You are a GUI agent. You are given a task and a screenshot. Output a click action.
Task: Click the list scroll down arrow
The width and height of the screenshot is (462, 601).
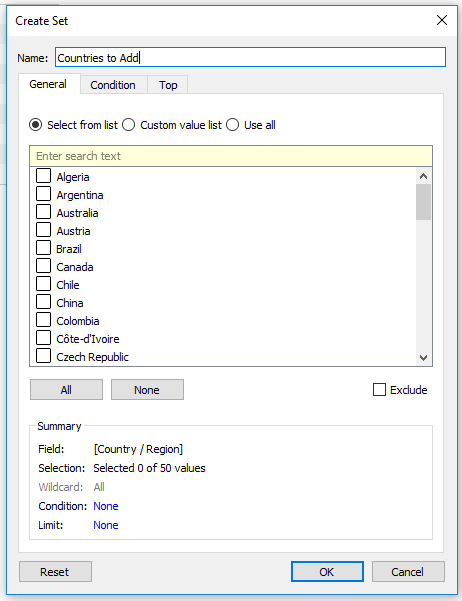tap(423, 358)
